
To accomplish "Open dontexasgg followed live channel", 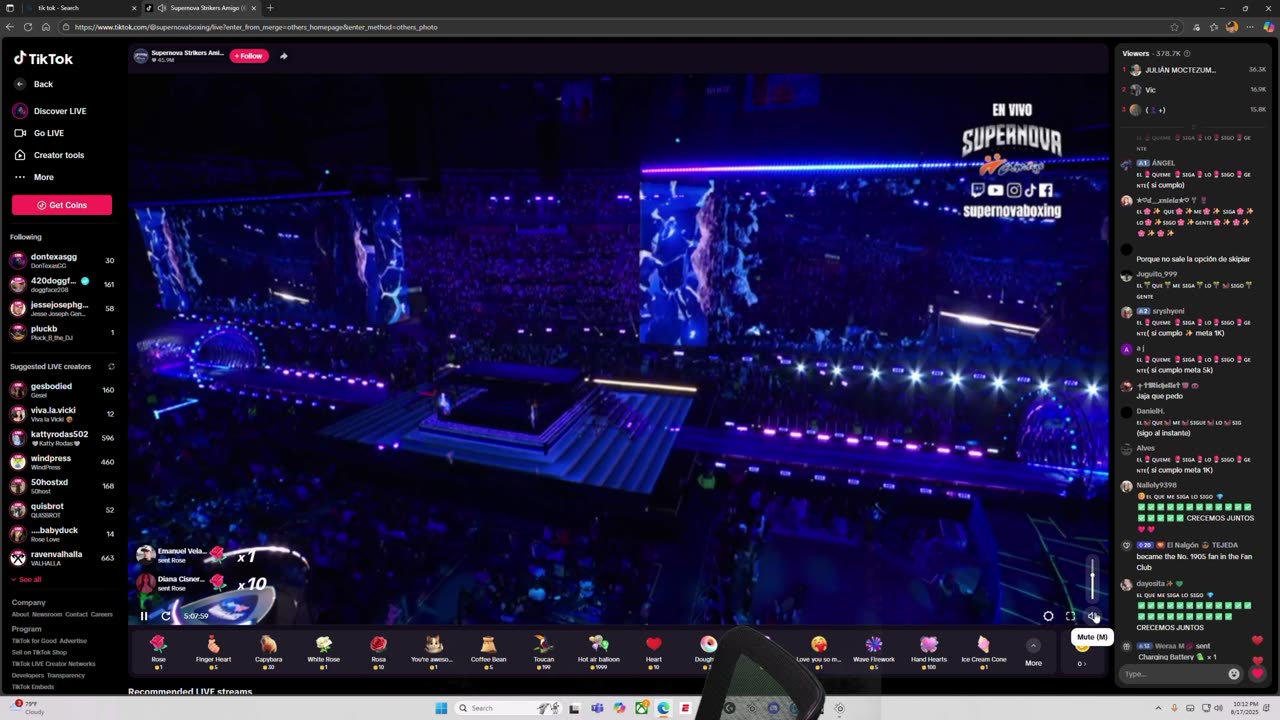I will pyautogui.click(x=62, y=261).
